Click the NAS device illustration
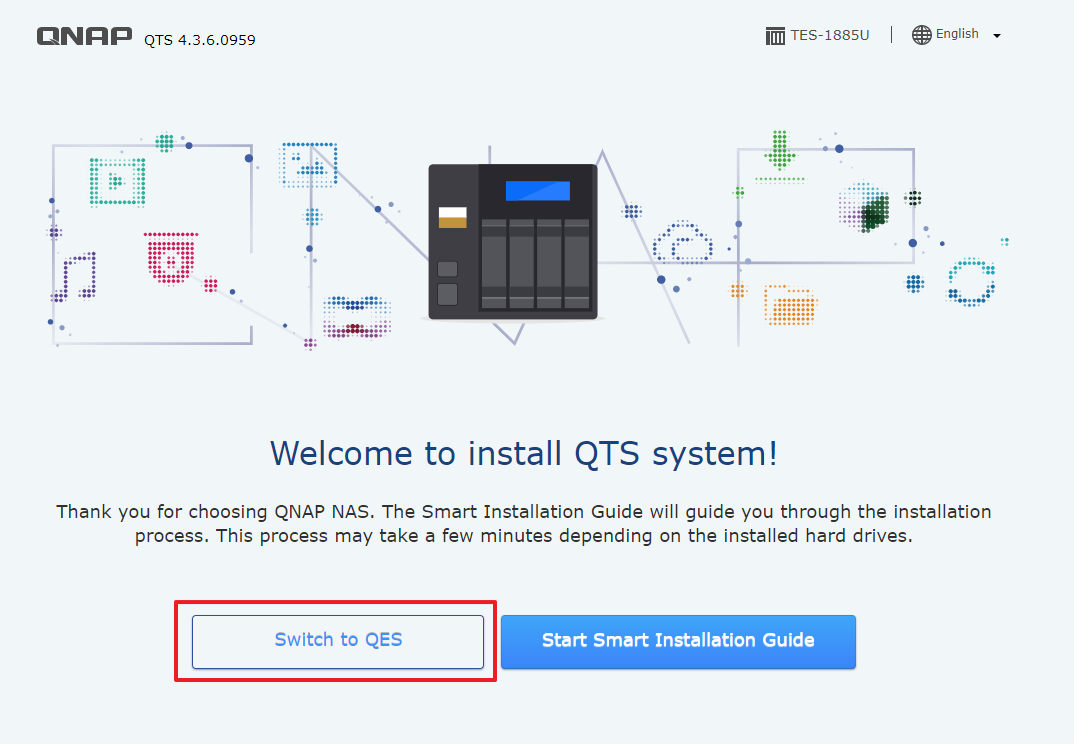Screen dimensions: 1074x744 click(512, 242)
